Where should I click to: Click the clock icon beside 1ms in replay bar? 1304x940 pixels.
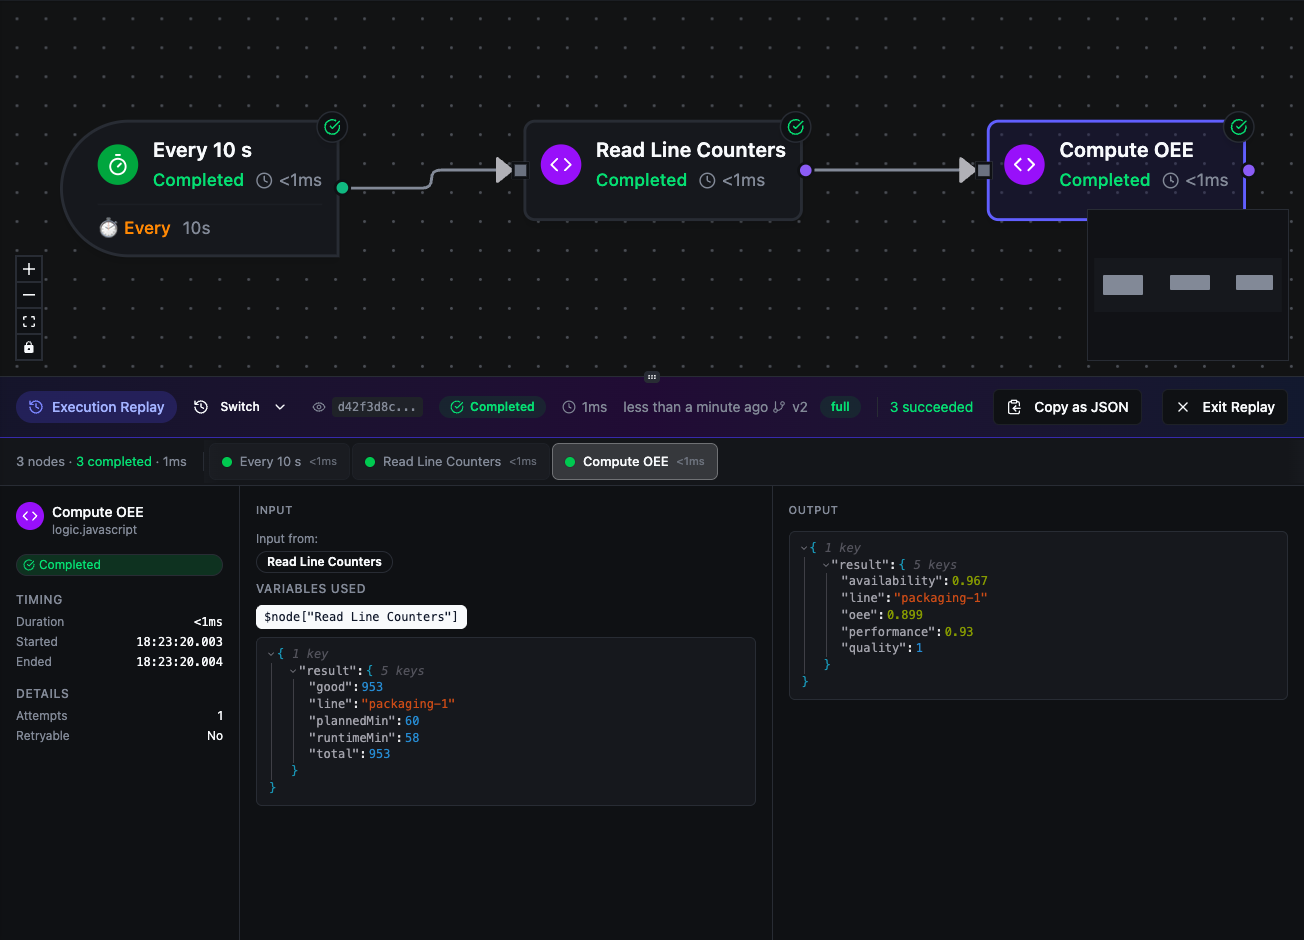click(x=569, y=407)
